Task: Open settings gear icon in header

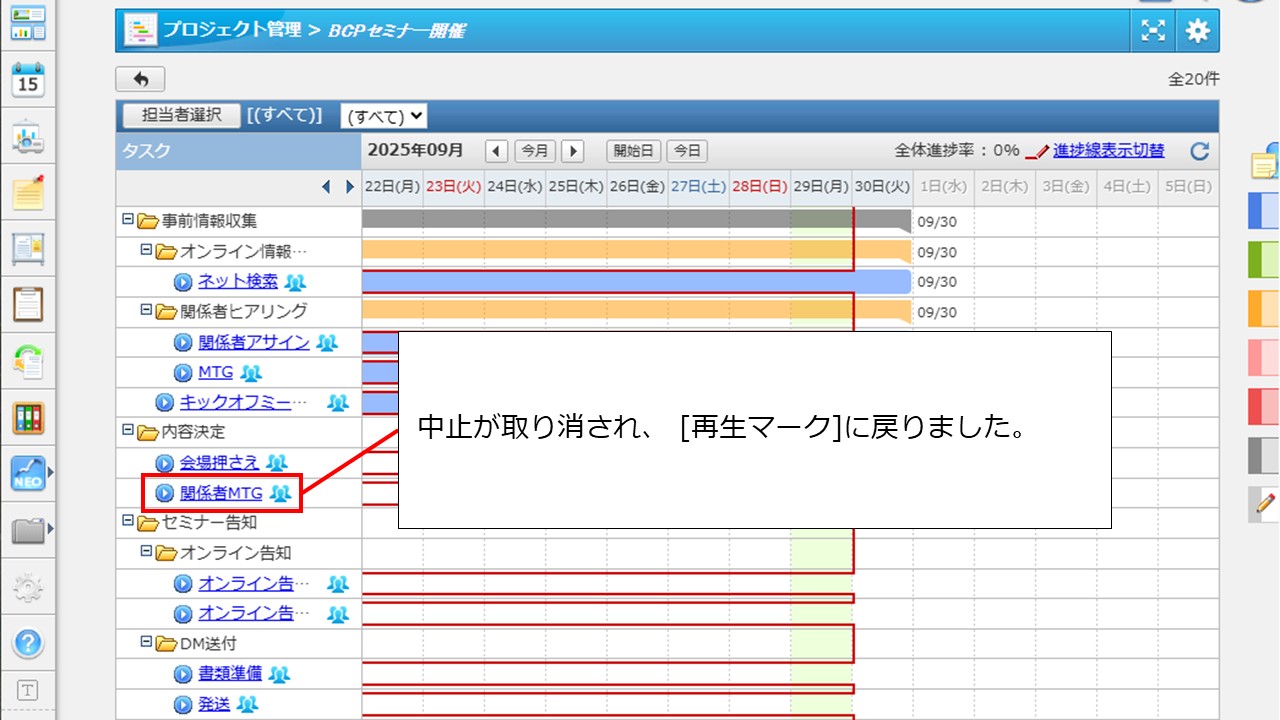Action: pyautogui.click(x=1197, y=31)
